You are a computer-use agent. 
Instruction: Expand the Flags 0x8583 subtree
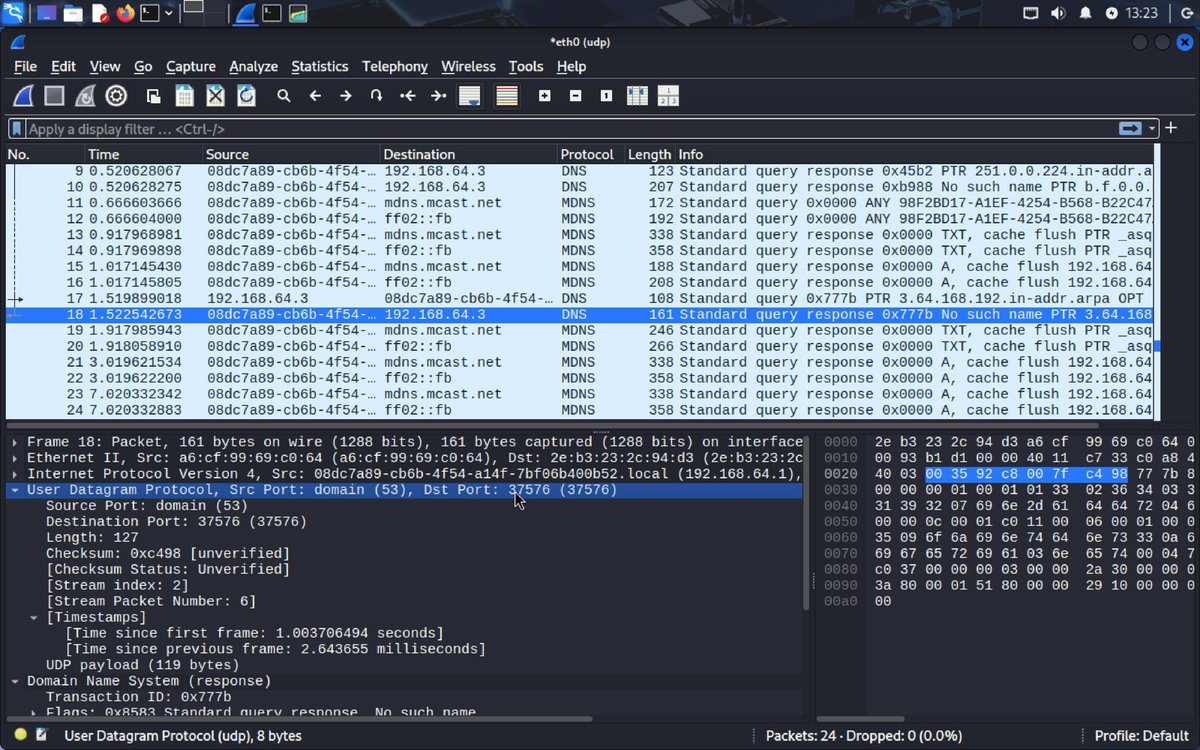click(34, 714)
